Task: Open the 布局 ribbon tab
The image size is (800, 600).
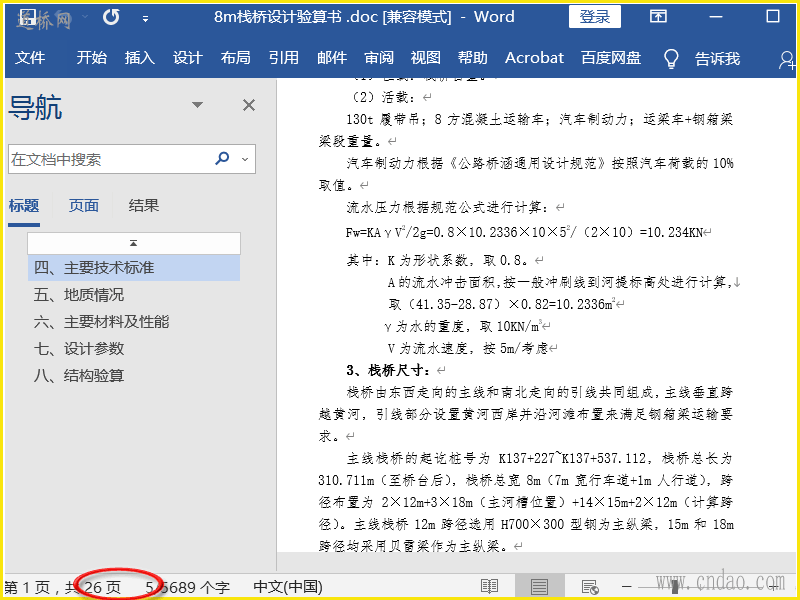Action: click(235, 58)
